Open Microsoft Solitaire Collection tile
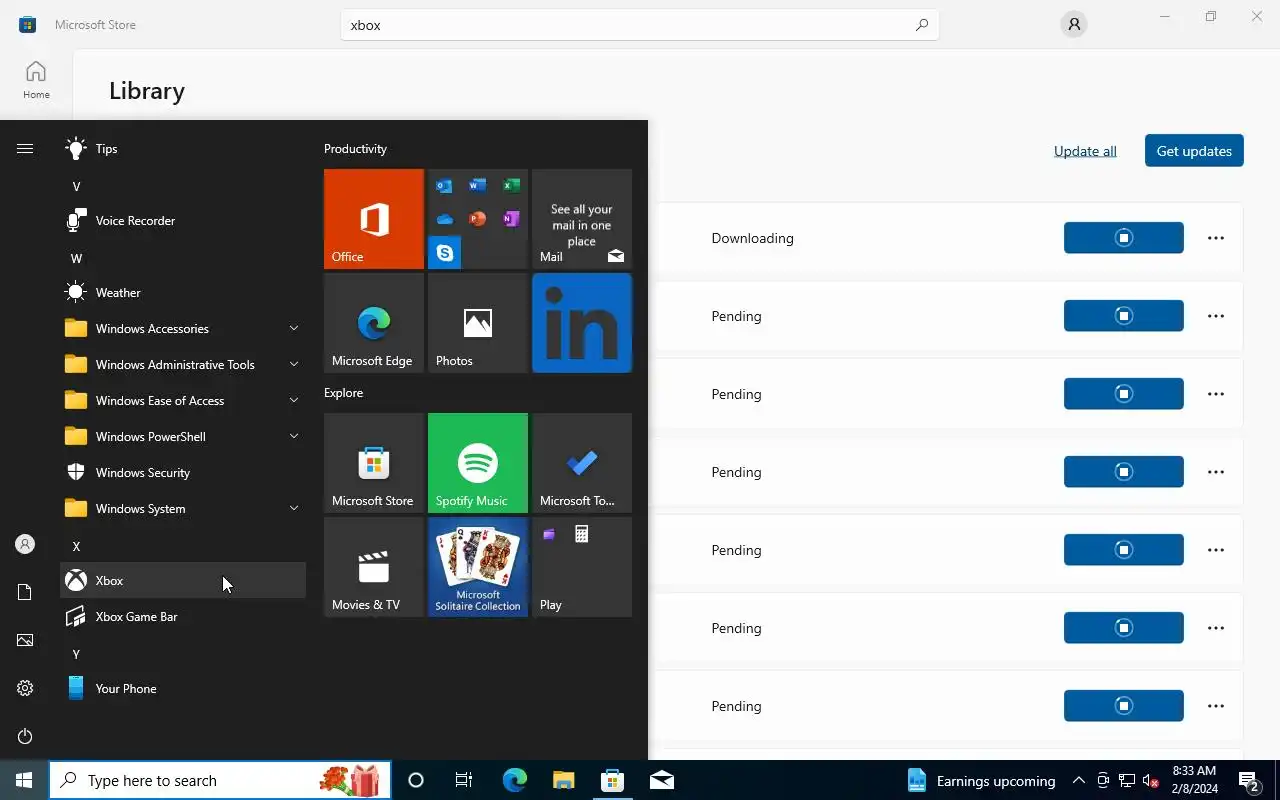 478,567
